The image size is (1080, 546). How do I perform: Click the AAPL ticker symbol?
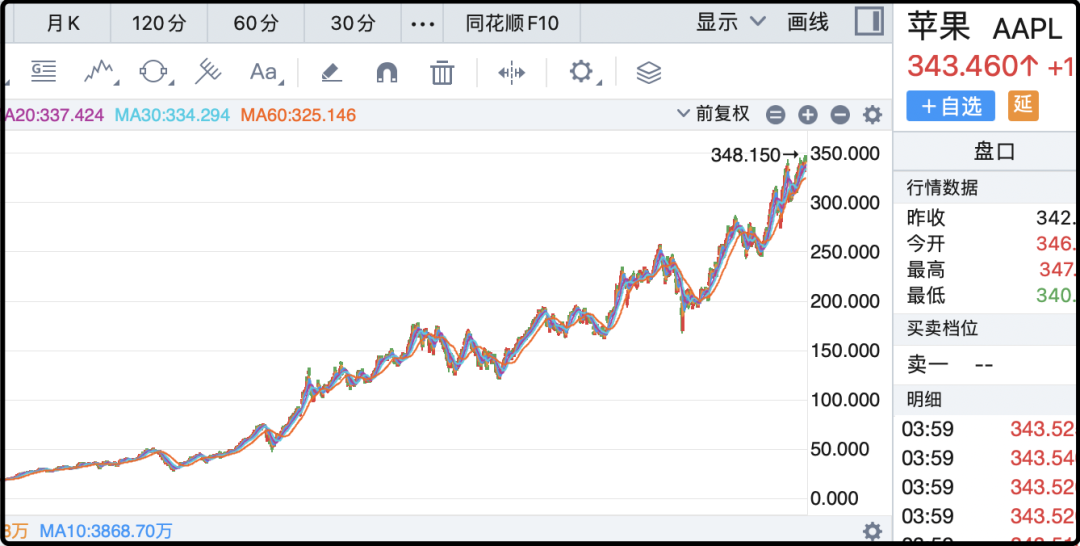point(1028,29)
